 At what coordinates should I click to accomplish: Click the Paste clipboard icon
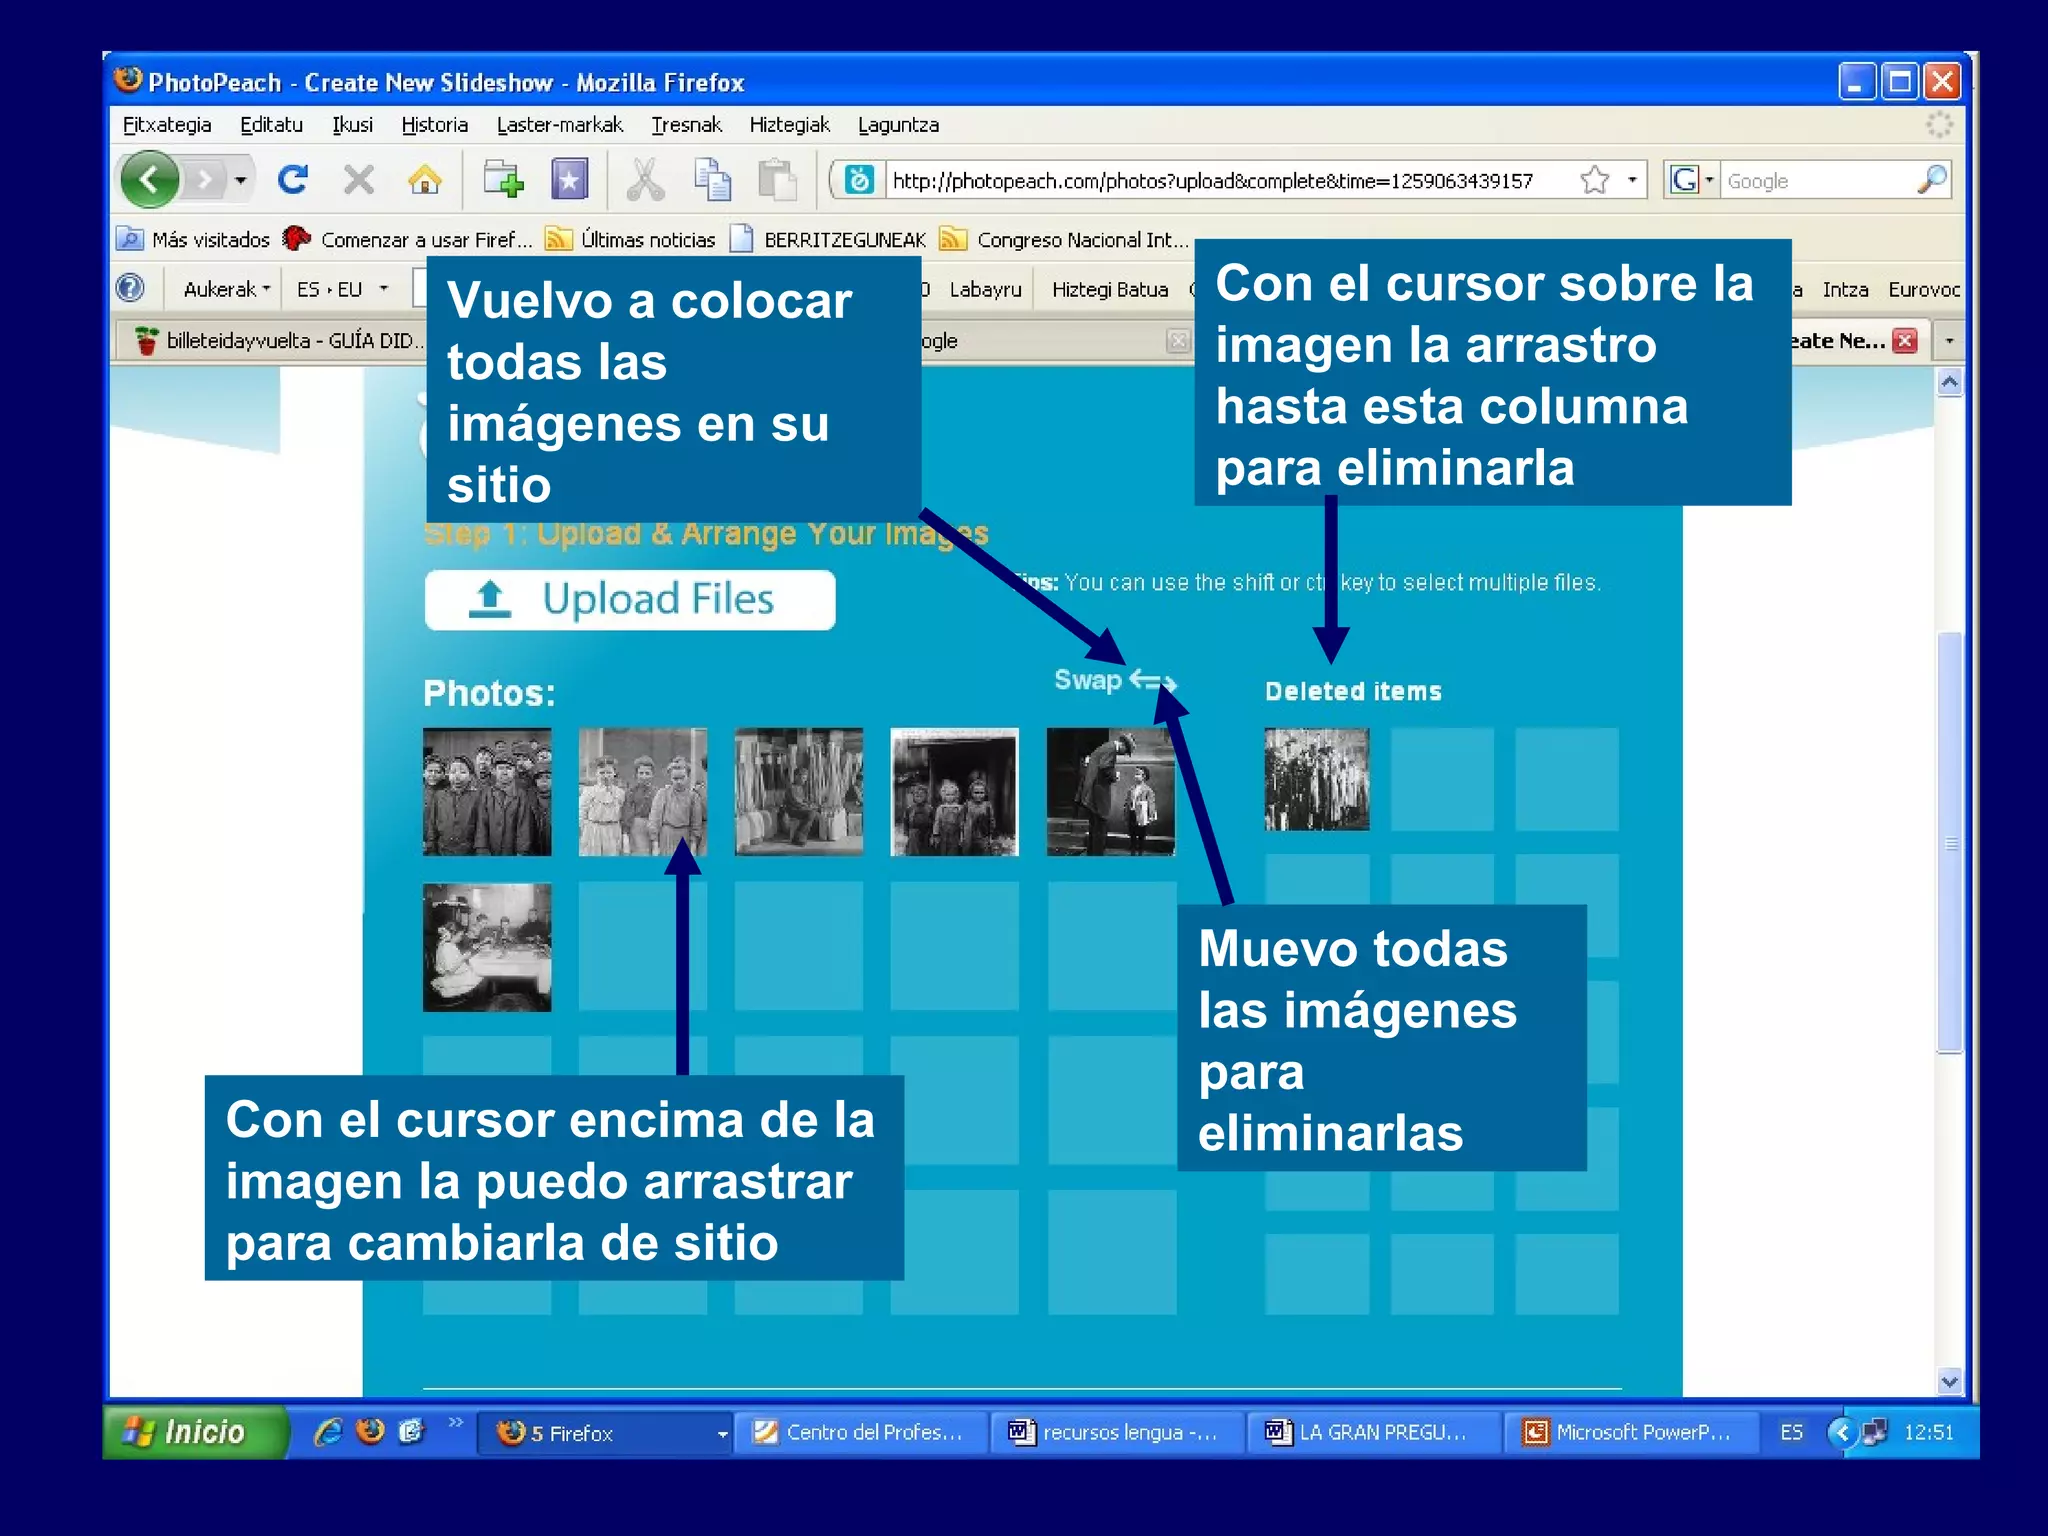(x=777, y=180)
